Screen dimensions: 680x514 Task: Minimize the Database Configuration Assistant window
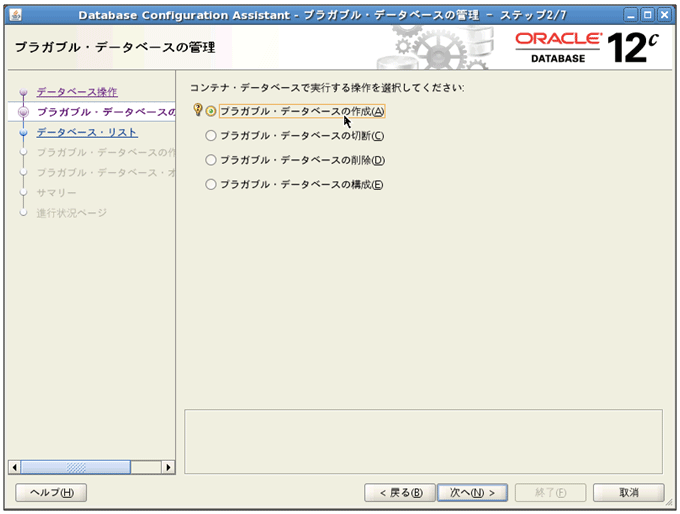click(631, 15)
